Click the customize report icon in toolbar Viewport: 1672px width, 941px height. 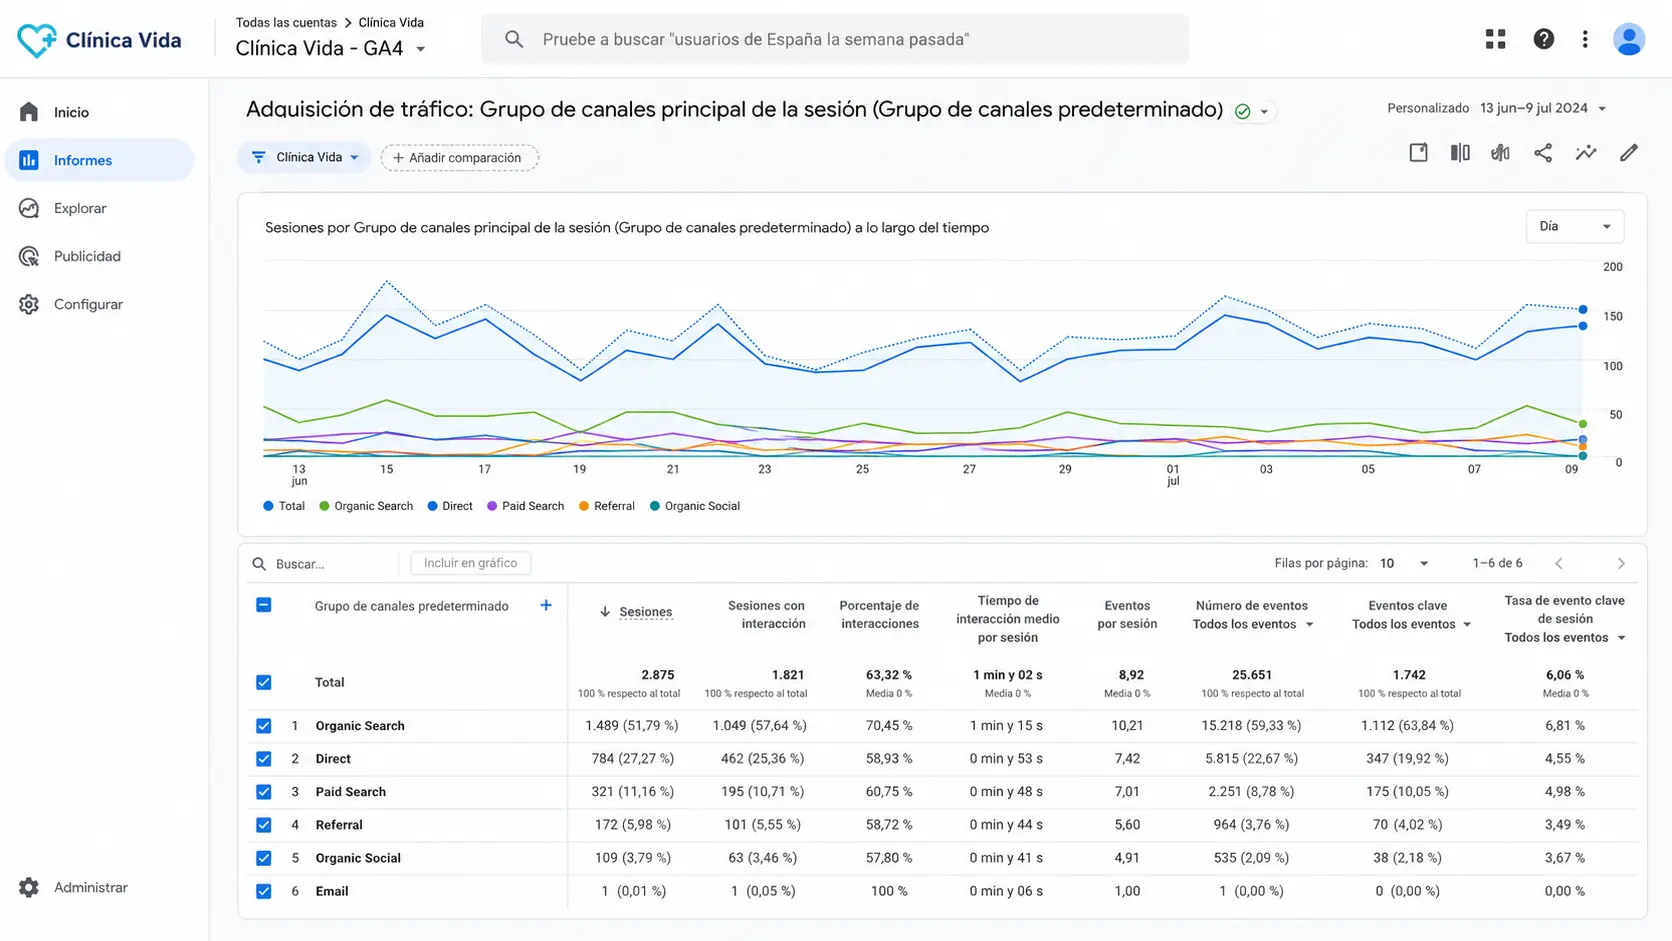click(x=1418, y=153)
